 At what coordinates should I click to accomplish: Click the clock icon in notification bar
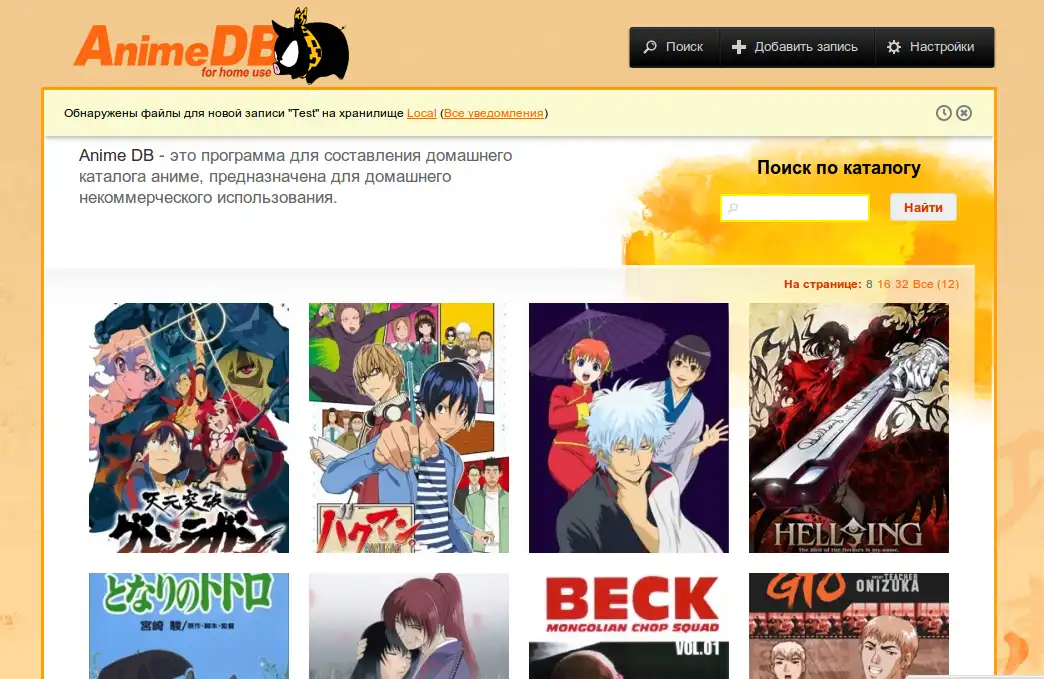point(943,113)
